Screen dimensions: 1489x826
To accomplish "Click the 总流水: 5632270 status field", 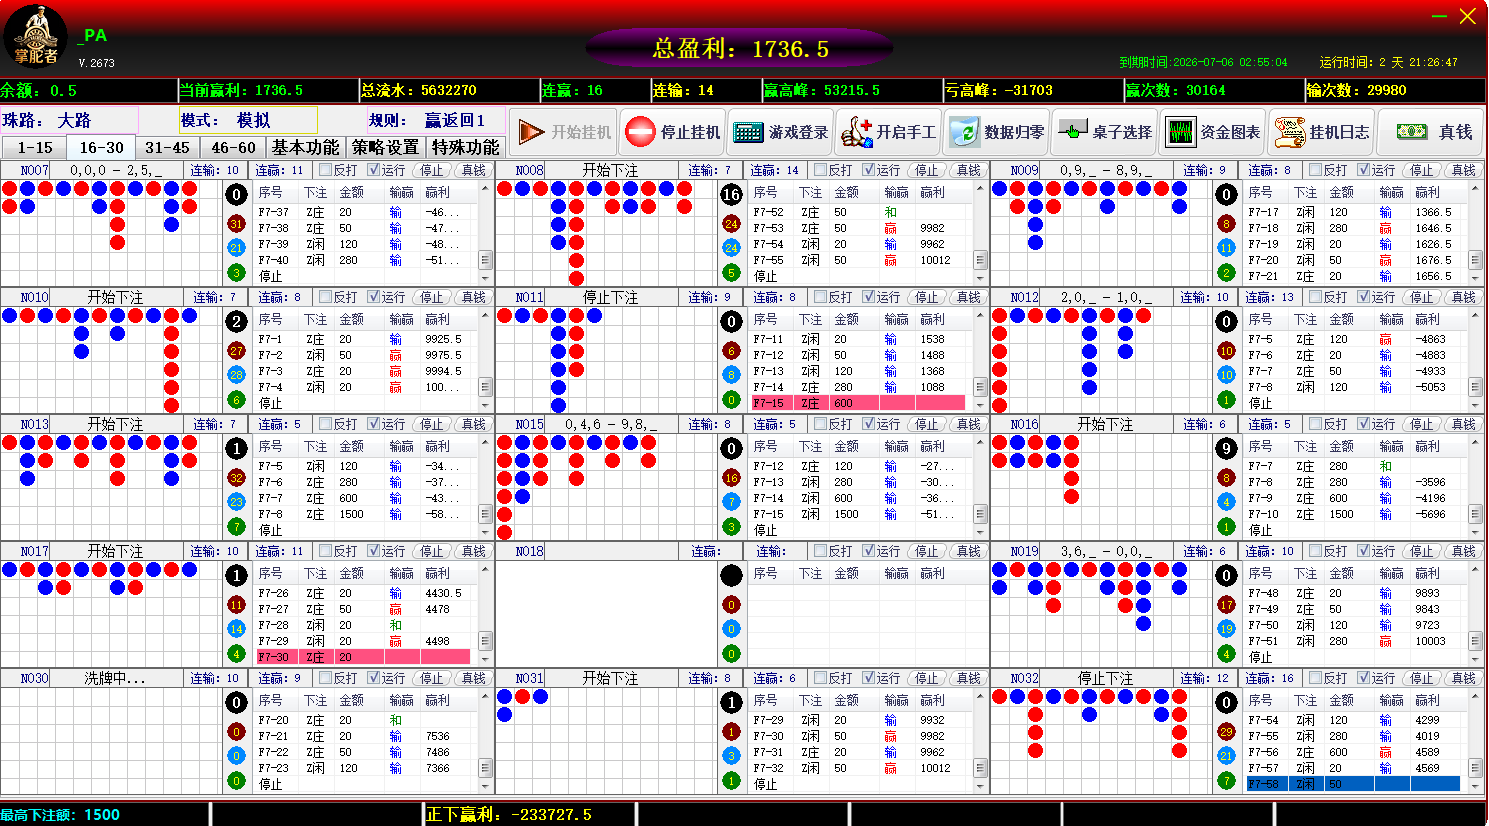I will coord(449,90).
